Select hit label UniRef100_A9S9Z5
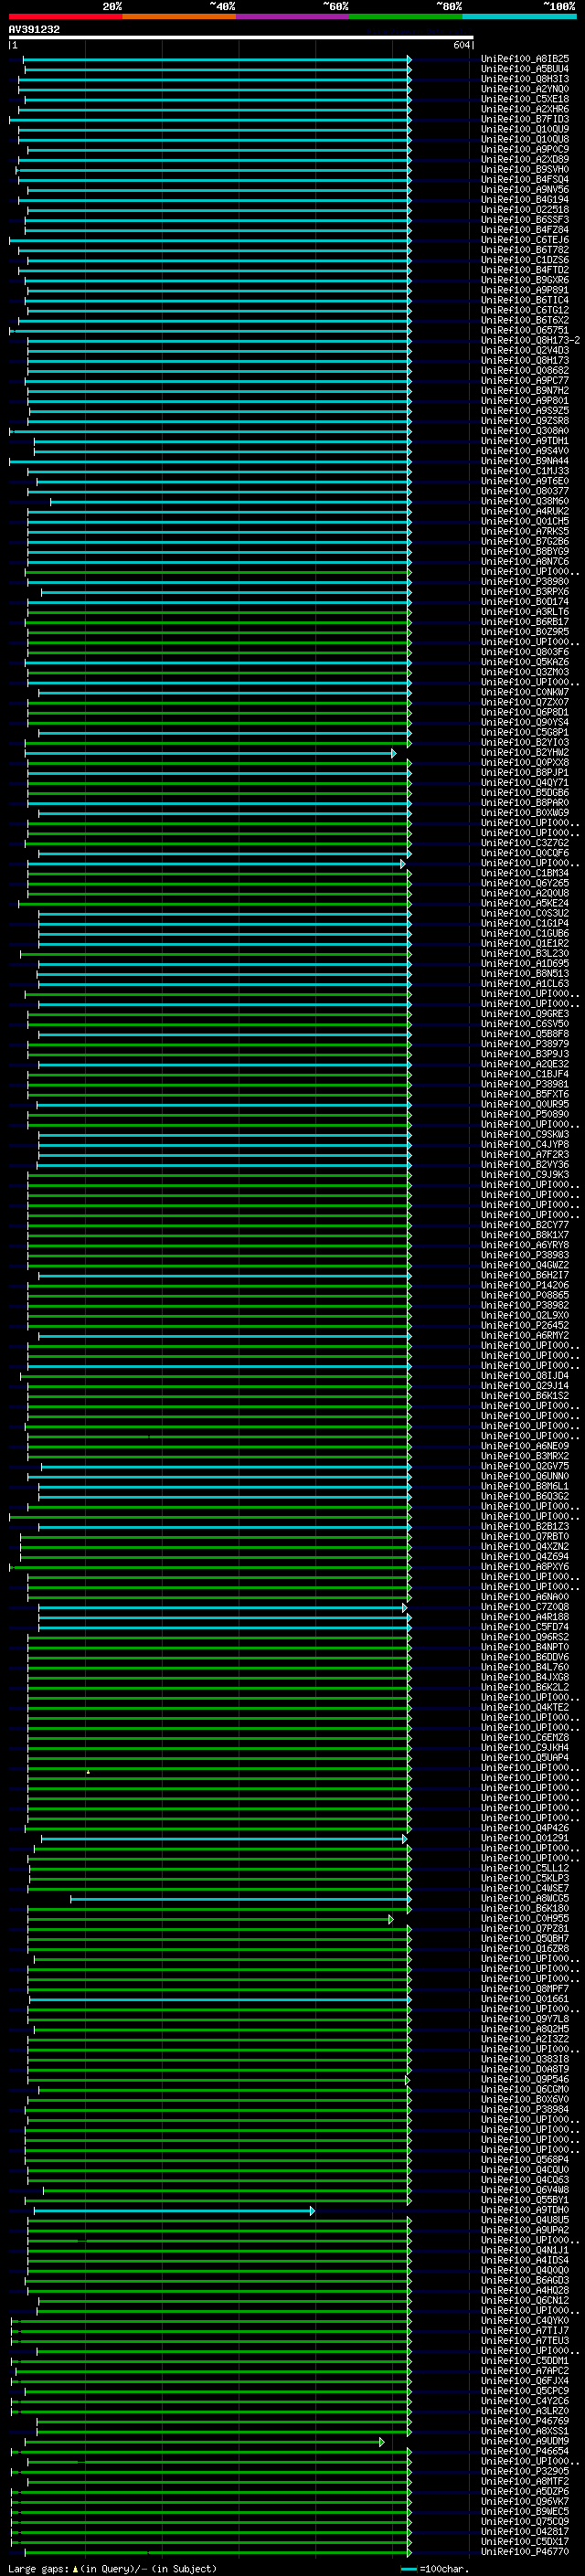Viewport: 585px width, 2576px height. pyautogui.click(x=525, y=410)
